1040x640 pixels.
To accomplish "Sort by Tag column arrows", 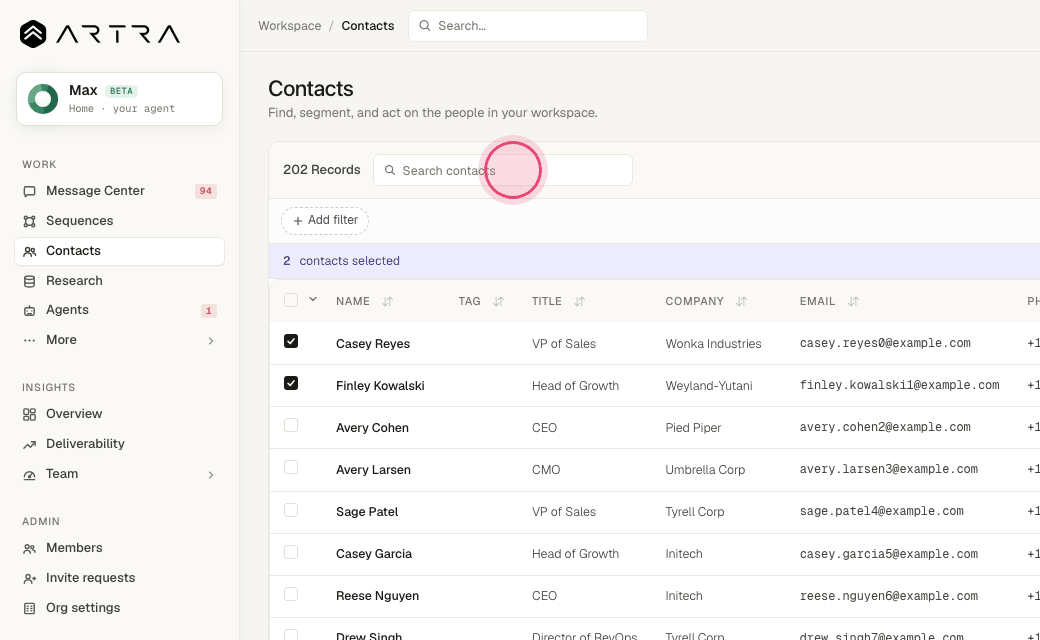I will [x=498, y=302].
